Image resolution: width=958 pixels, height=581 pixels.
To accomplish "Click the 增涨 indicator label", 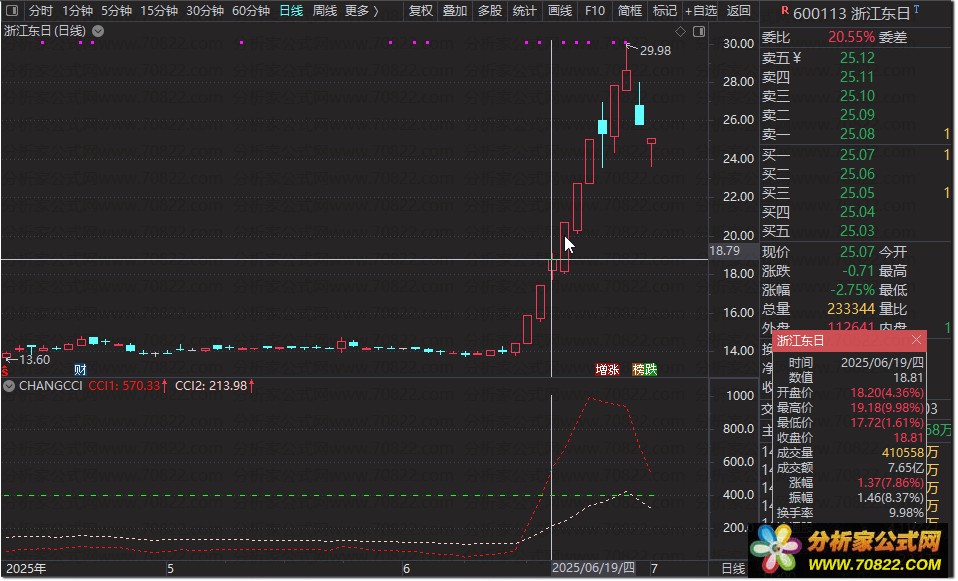I will click(607, 370).
